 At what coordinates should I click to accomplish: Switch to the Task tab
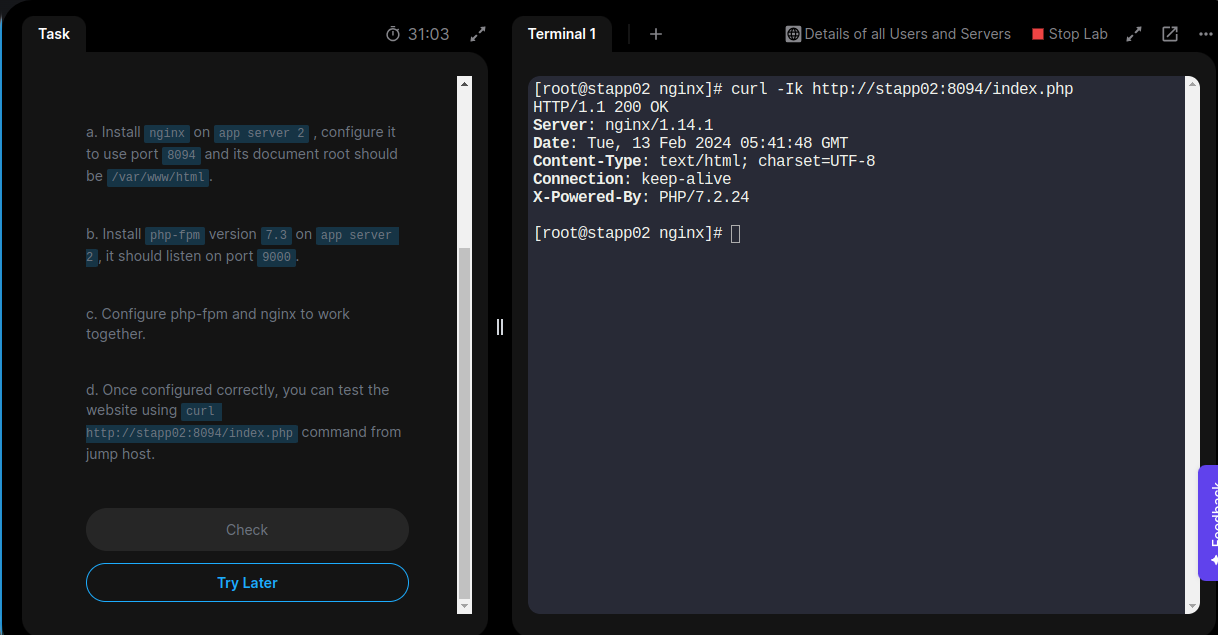[54, 34]
